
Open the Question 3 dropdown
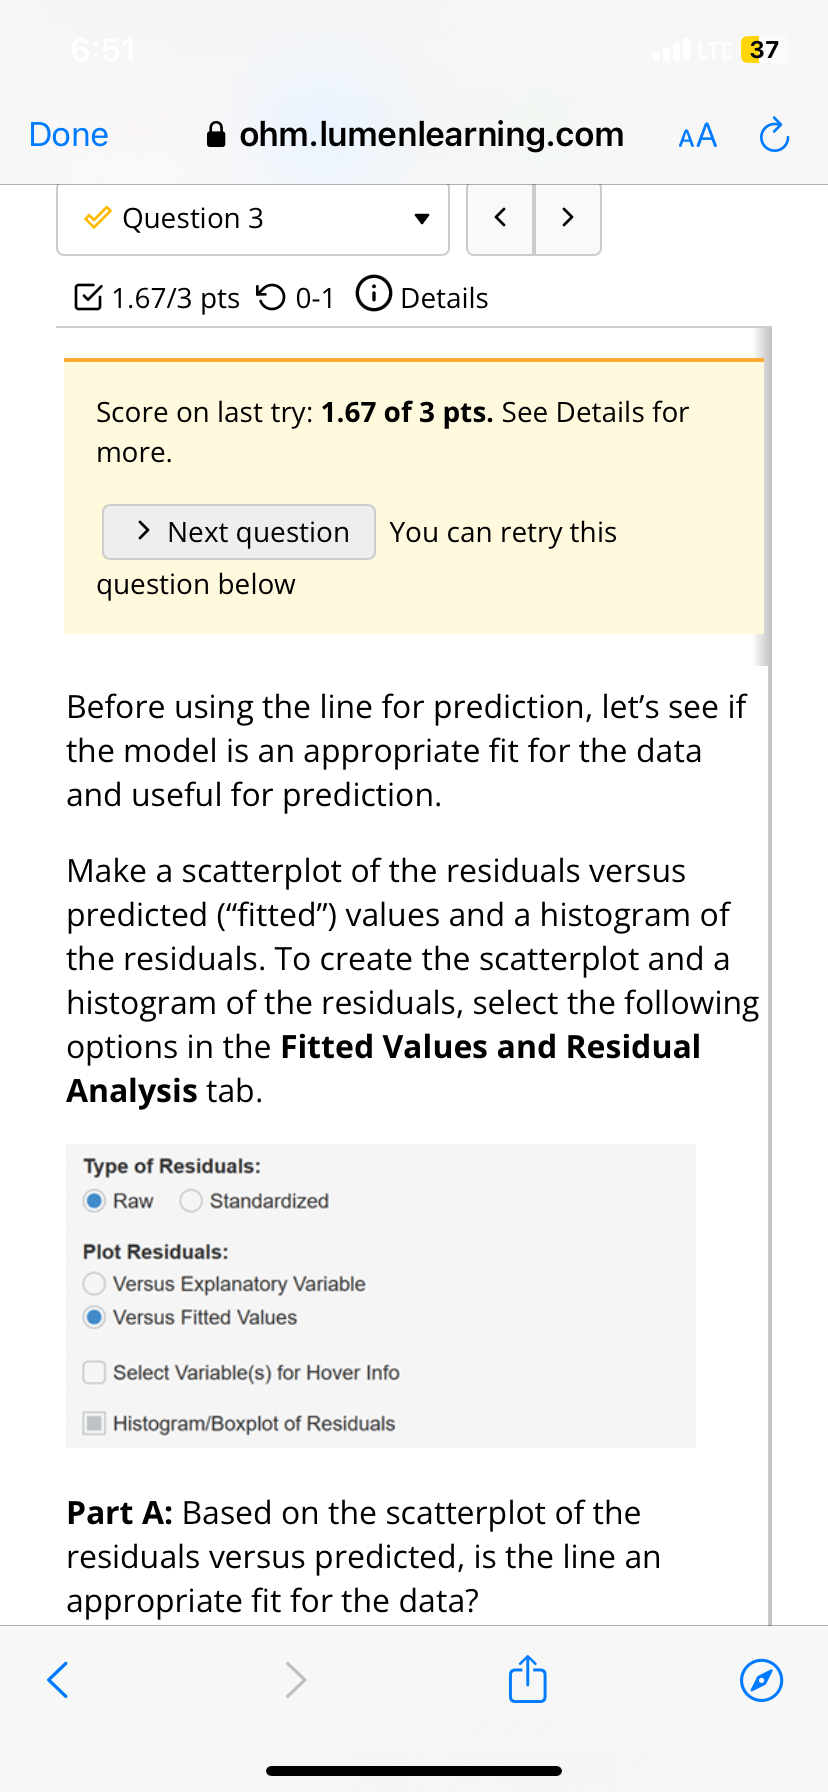(x=422, y=218)
